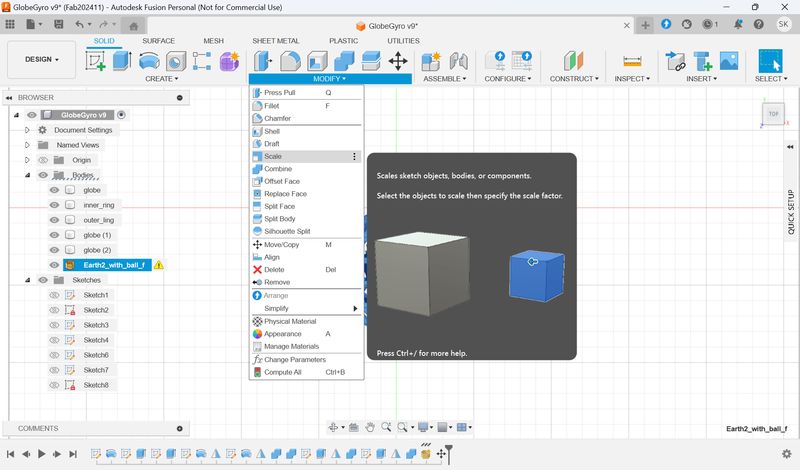
Task: Toggle visibility of outer_ring body
Action: point(54,220)
